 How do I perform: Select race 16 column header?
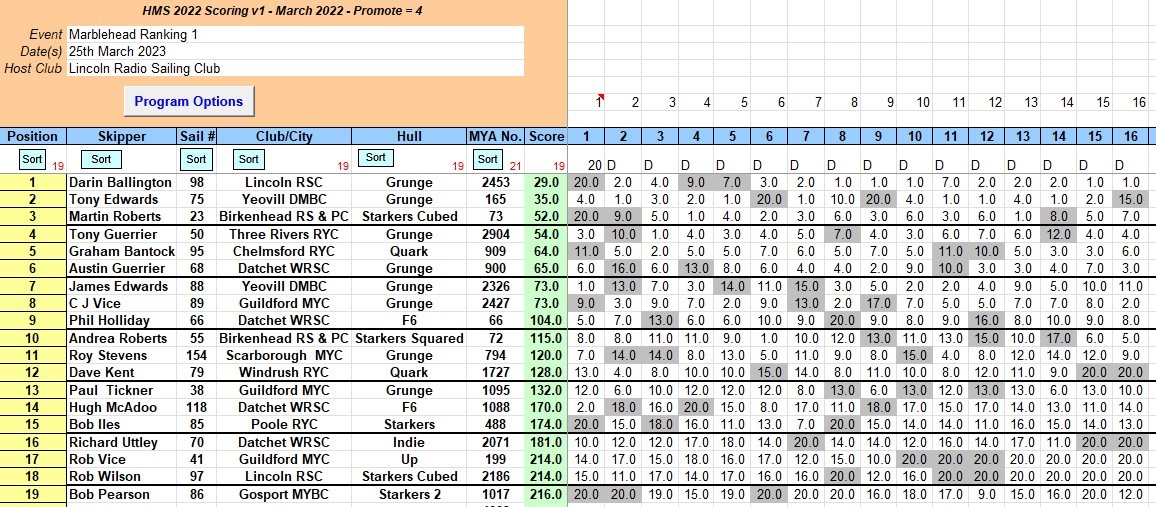click(1138, 136)
